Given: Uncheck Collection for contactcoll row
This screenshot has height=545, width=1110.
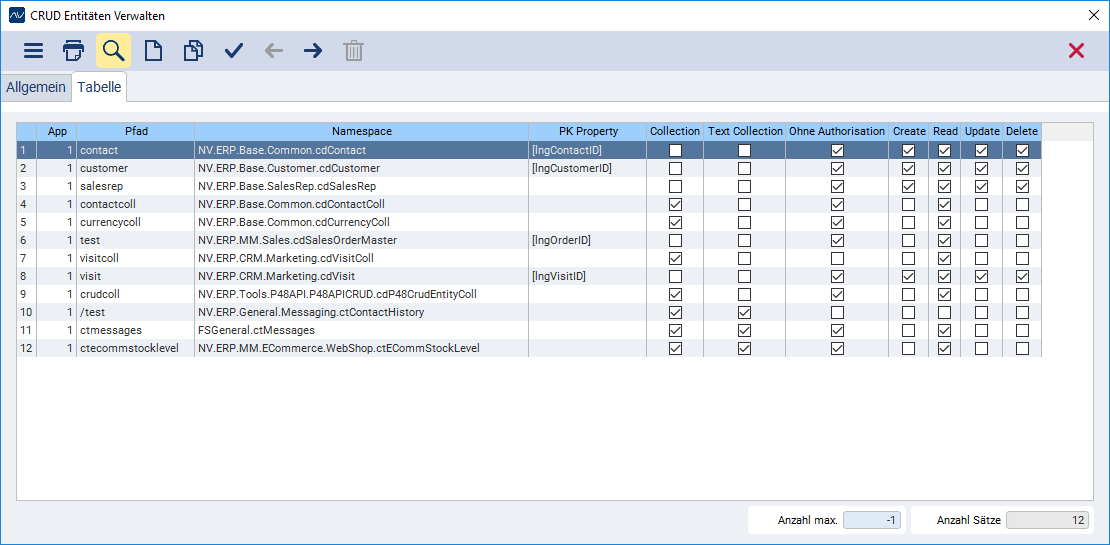Looking at the screenshot, I should (676, 205).
